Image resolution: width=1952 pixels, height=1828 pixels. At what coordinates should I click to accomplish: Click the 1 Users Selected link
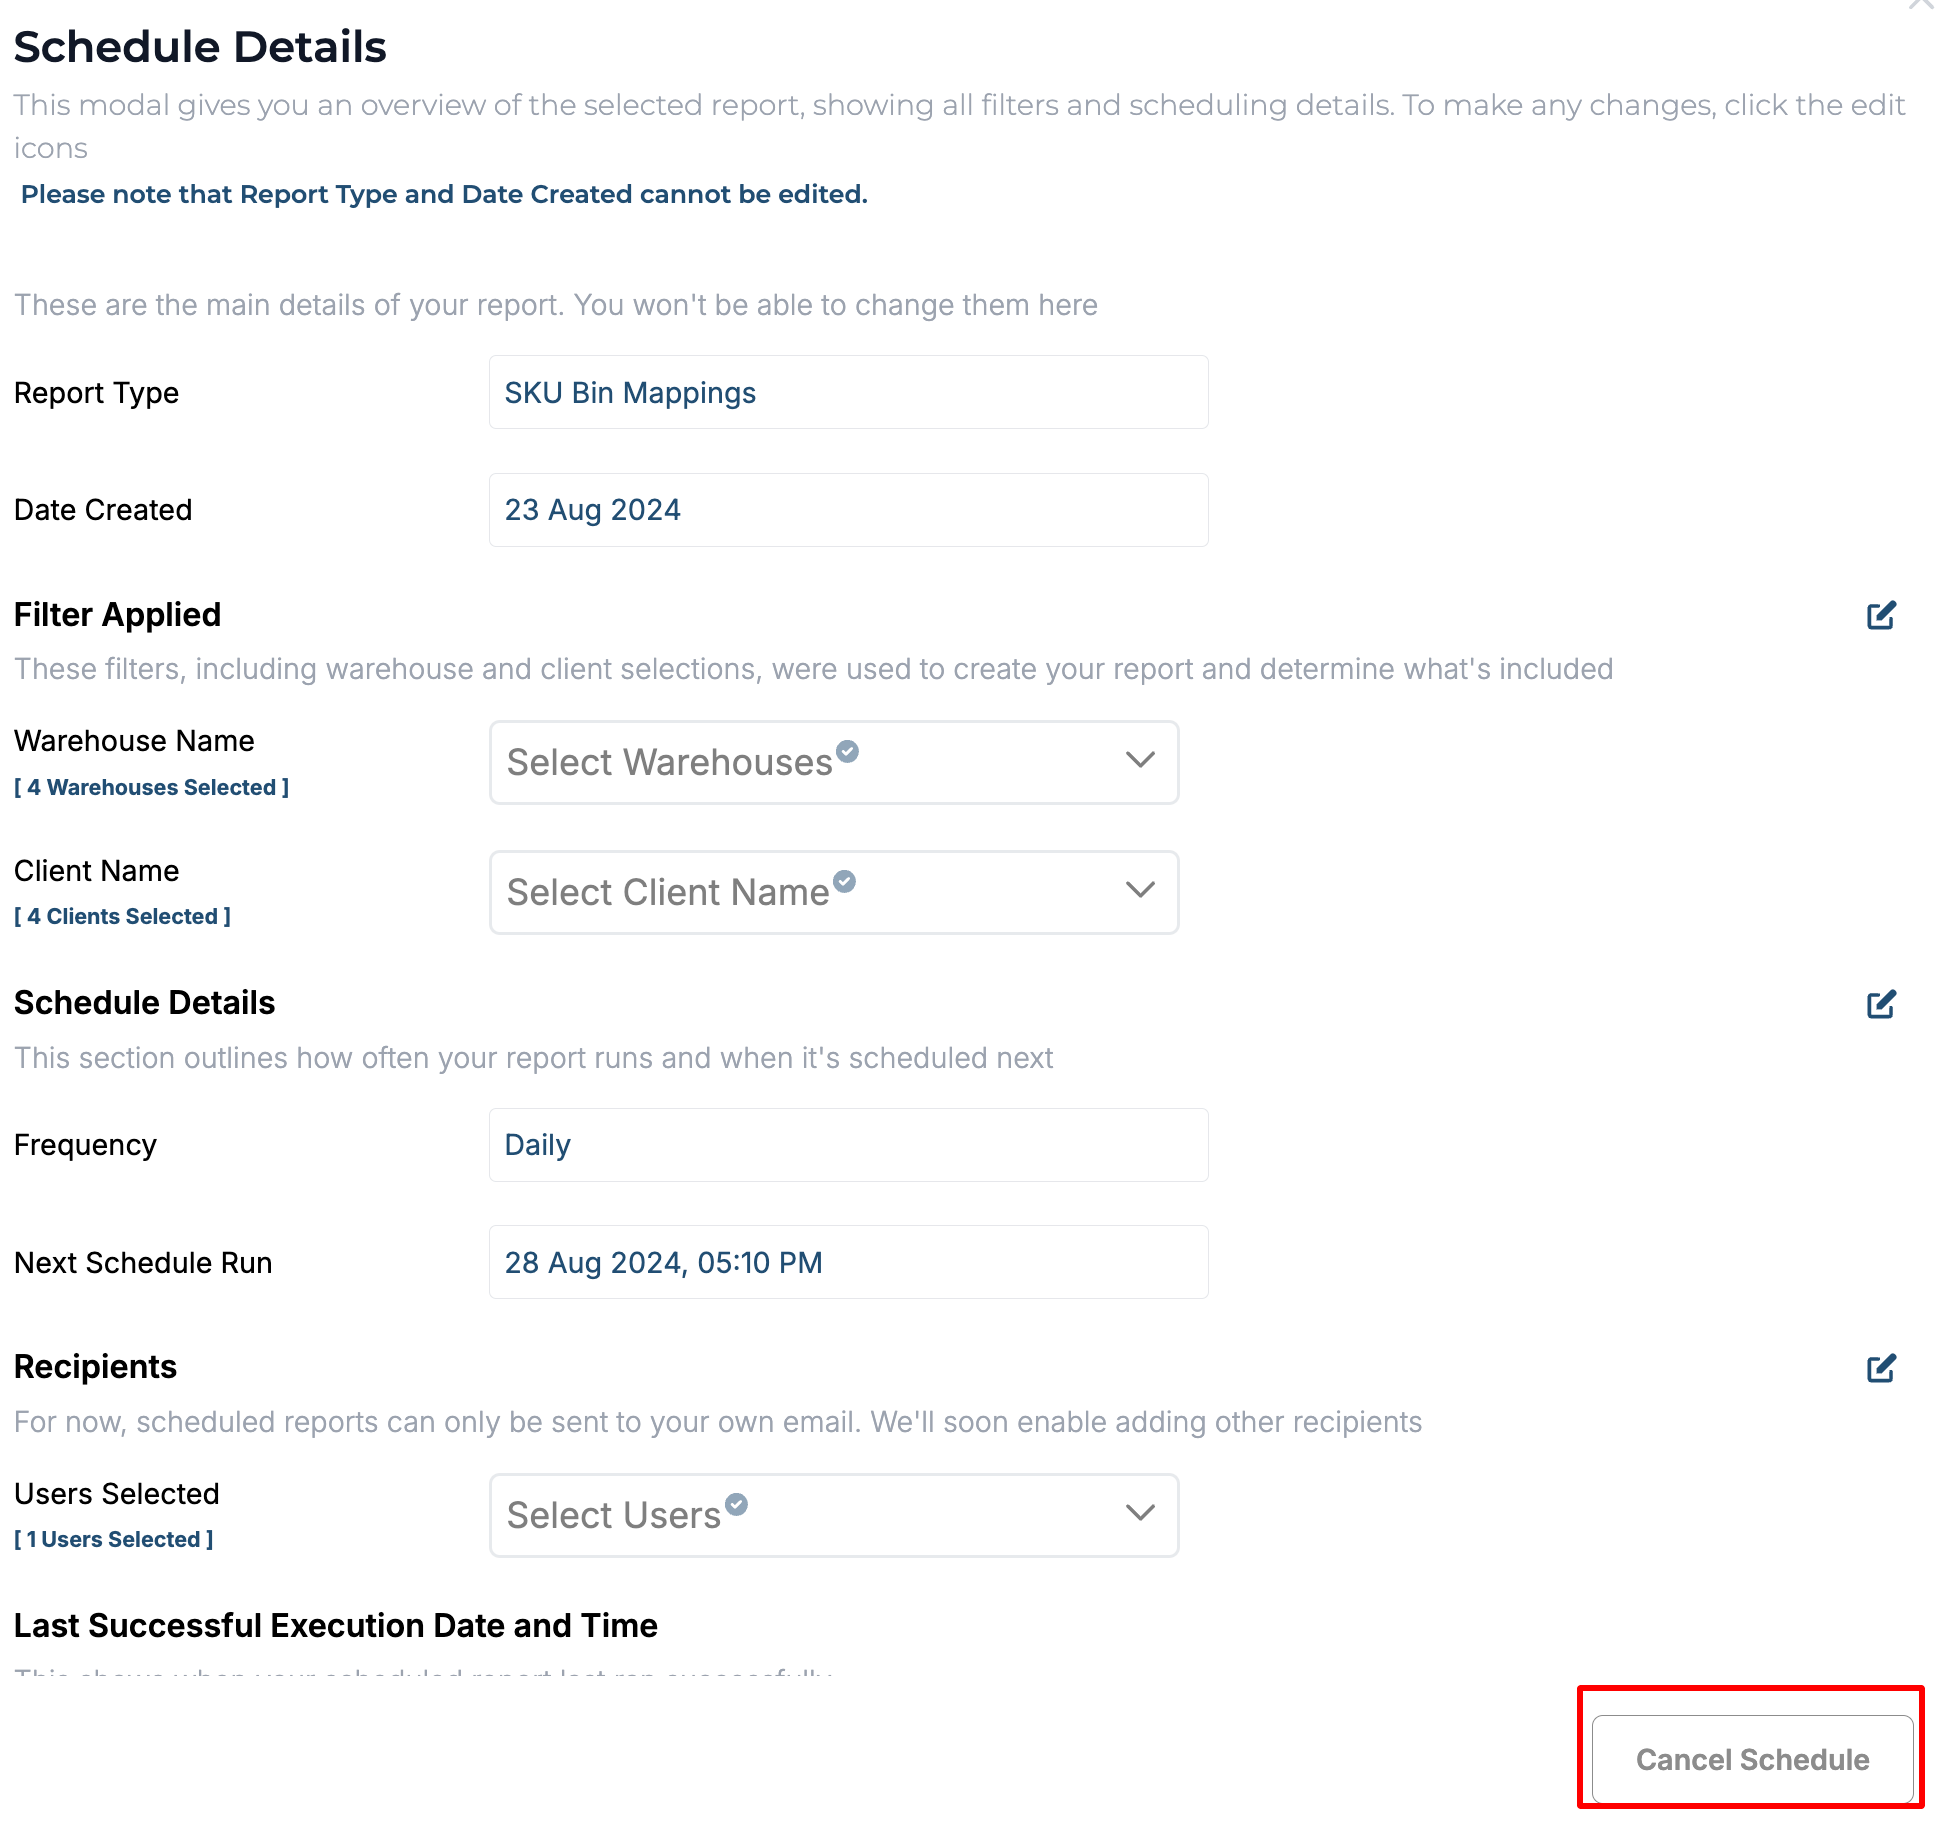pos(114,1540)
